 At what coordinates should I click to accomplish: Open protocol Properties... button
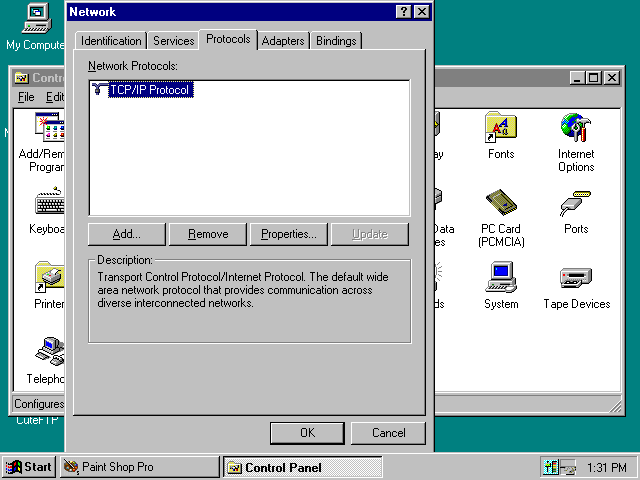[x=289, y=234]
